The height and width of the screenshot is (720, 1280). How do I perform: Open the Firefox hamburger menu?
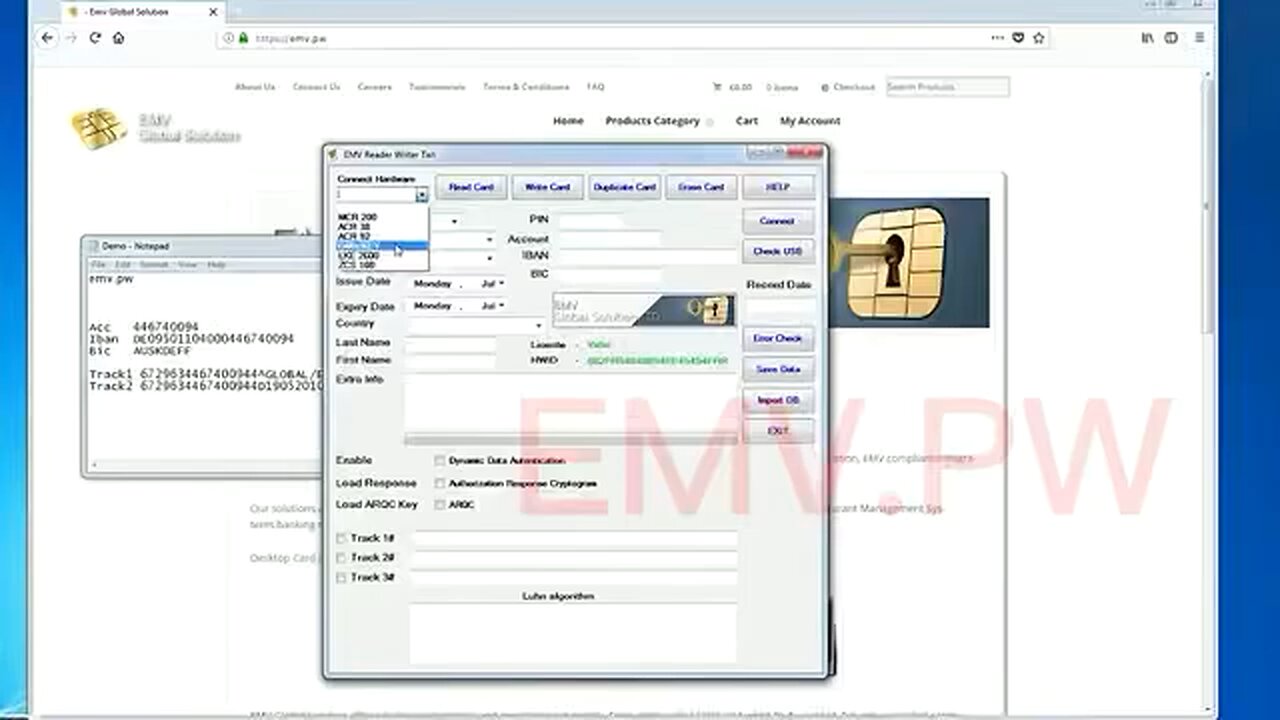point(1200,38)
